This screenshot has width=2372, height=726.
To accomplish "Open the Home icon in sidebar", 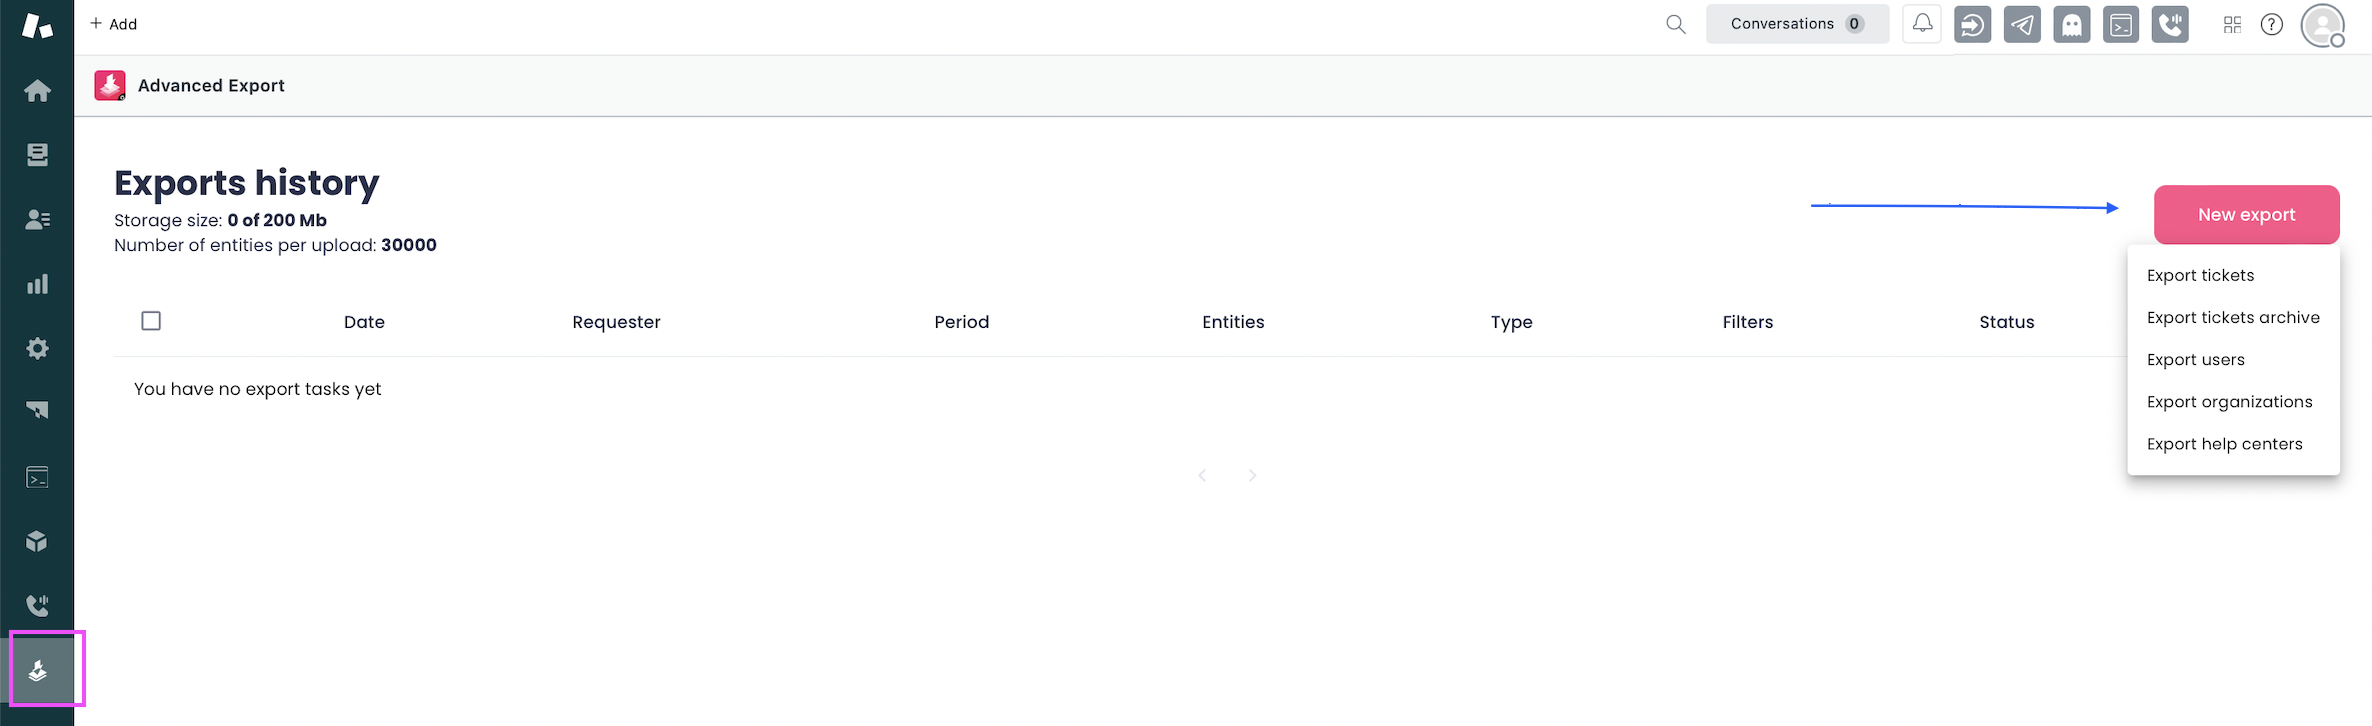I will pos(37,91).
